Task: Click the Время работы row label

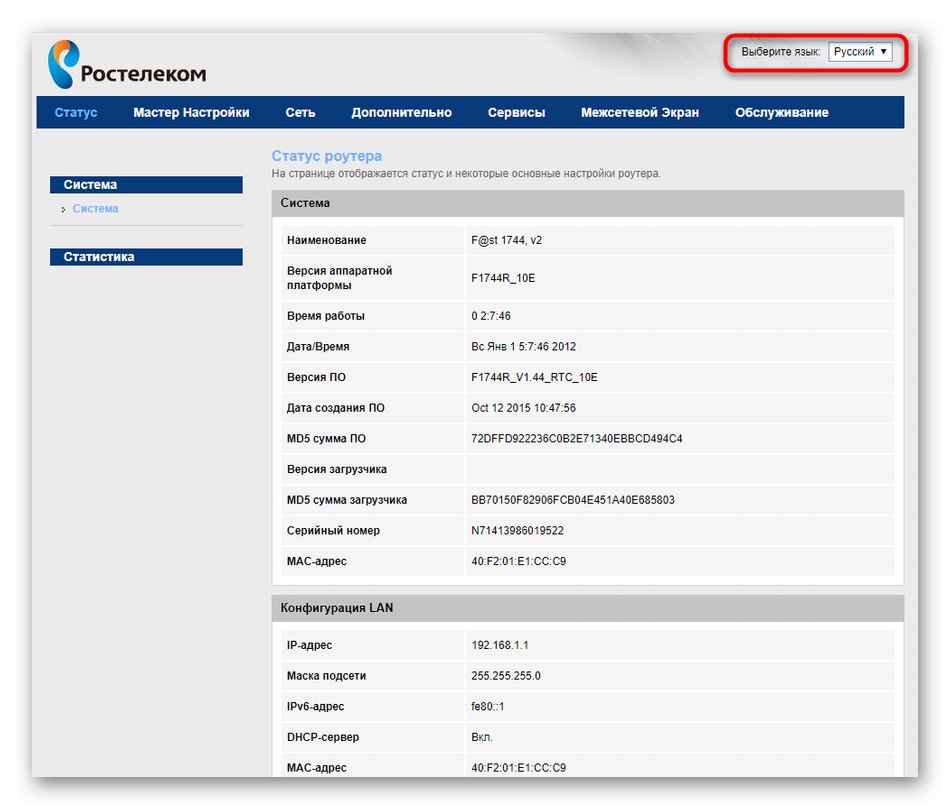Action: click(x=326, y=316)
